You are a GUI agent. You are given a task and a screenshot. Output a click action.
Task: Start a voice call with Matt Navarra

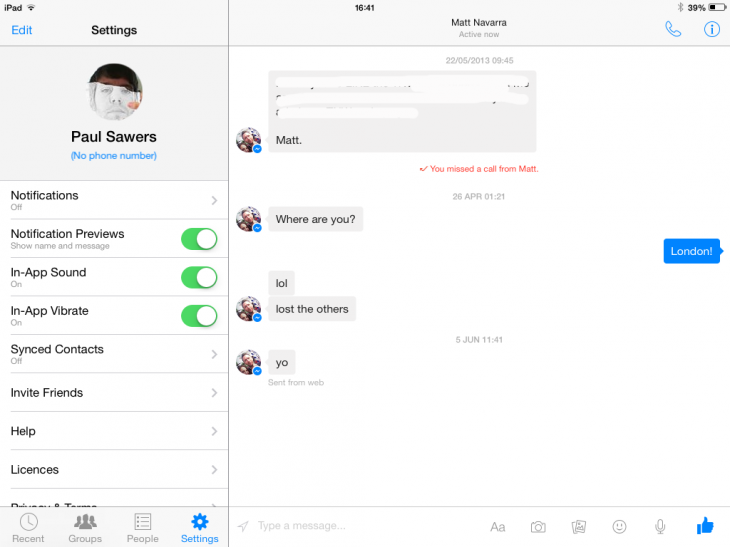[673, 29]
